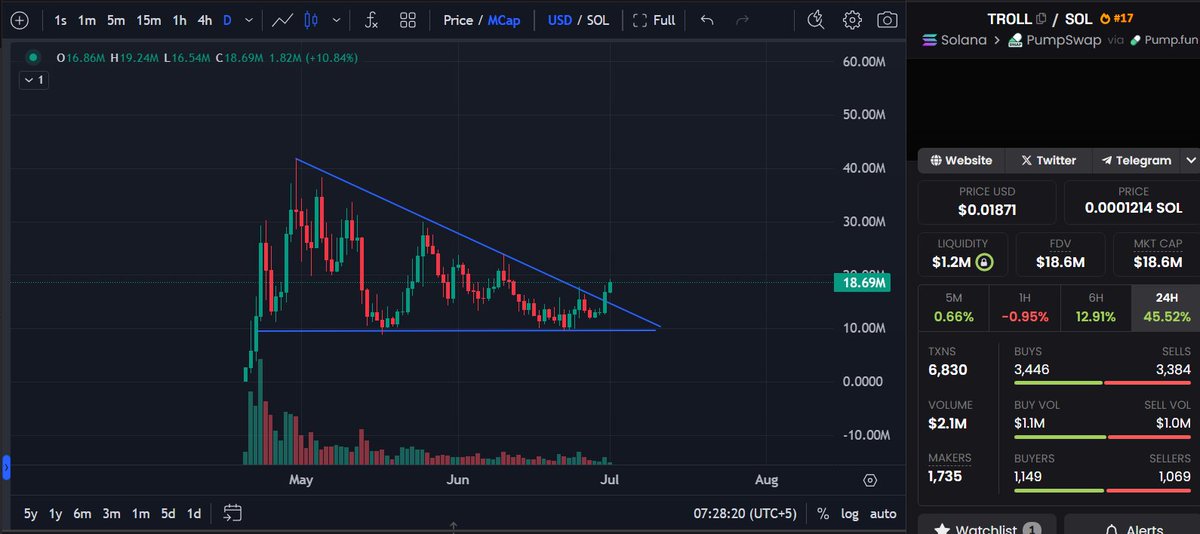The image size is (1200, 534).
Task: Select the 1s timeframe
Action: click(61, 19)
